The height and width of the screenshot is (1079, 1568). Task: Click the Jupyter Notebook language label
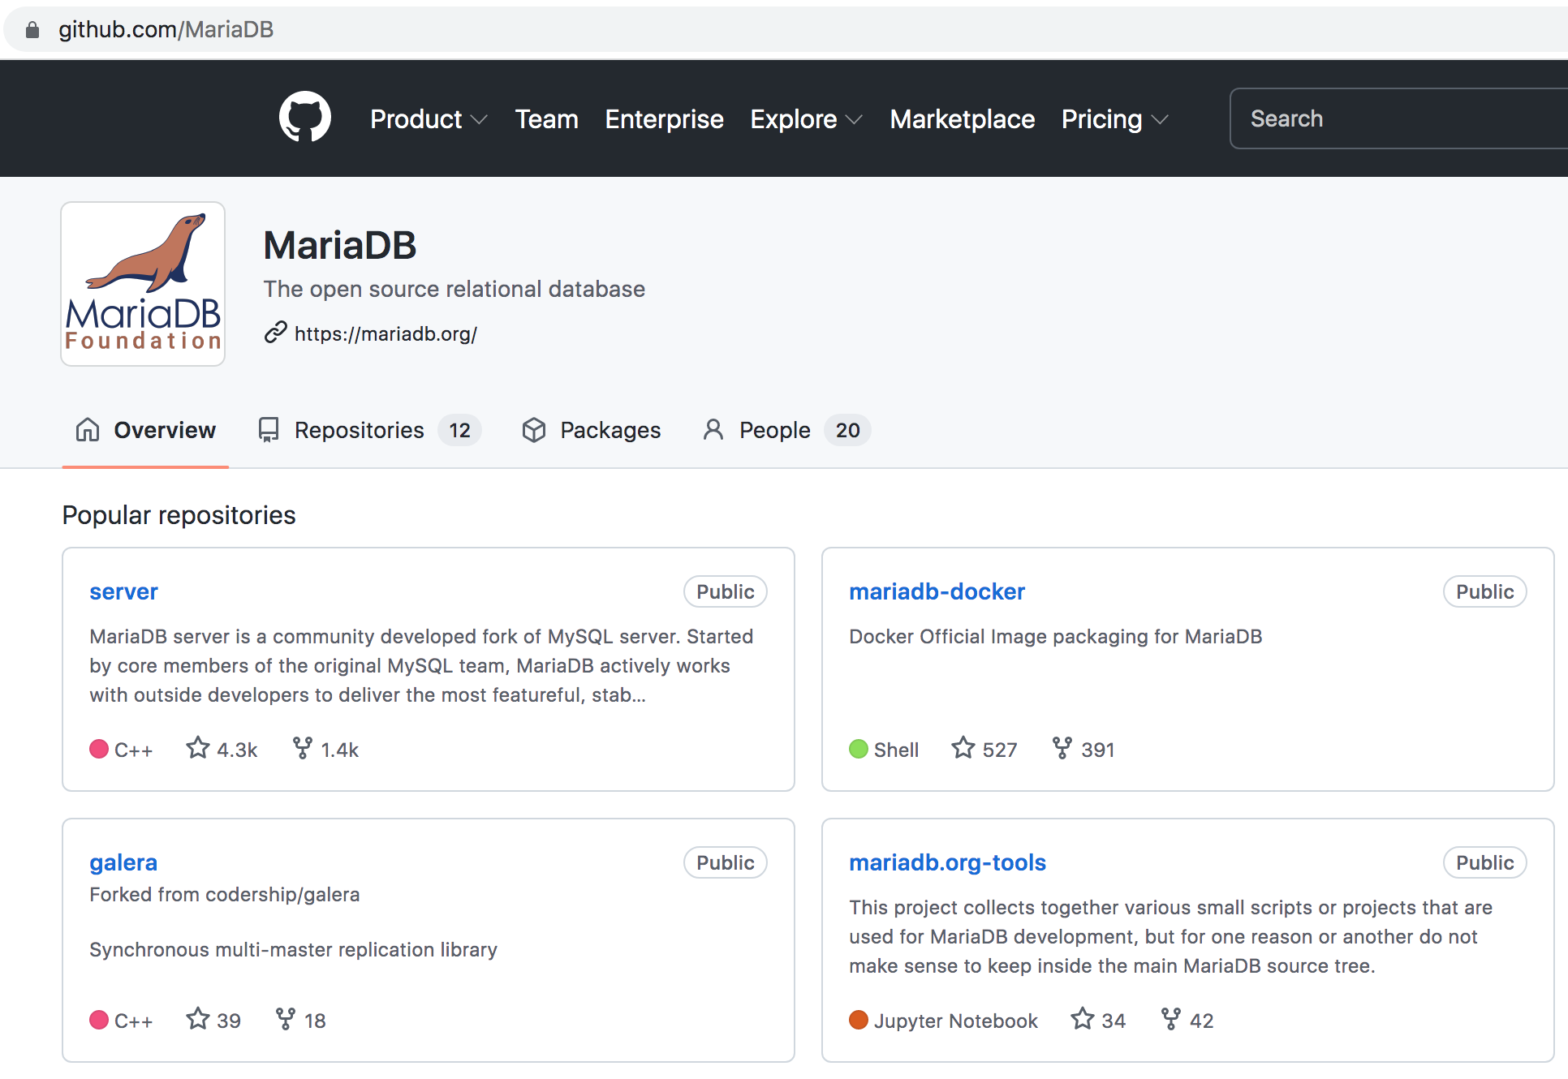tap(956, 1021)
